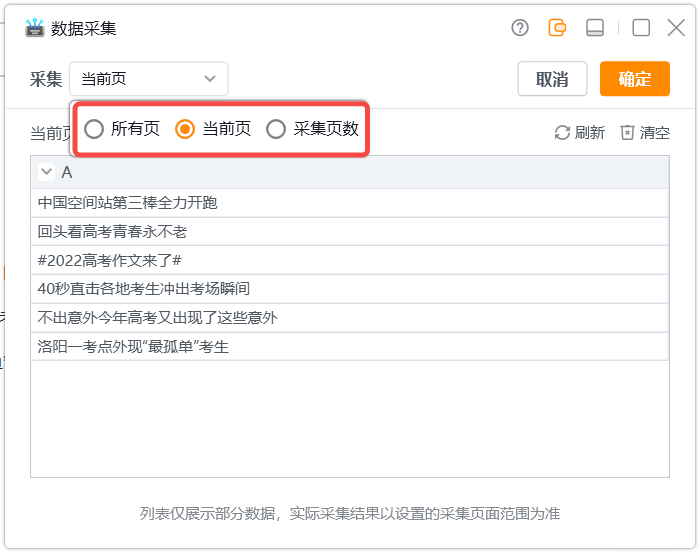Open the 采集 range dropdown
700x552 pixels.
coord(148,79)
